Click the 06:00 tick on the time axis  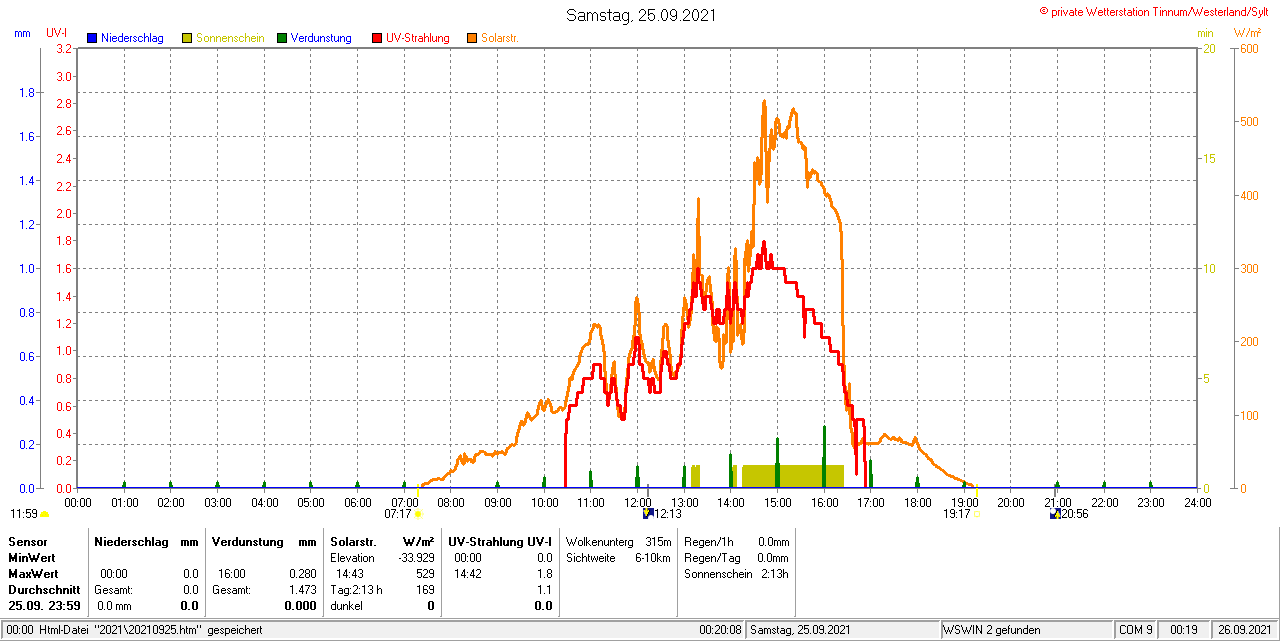[x=357, y=502]
